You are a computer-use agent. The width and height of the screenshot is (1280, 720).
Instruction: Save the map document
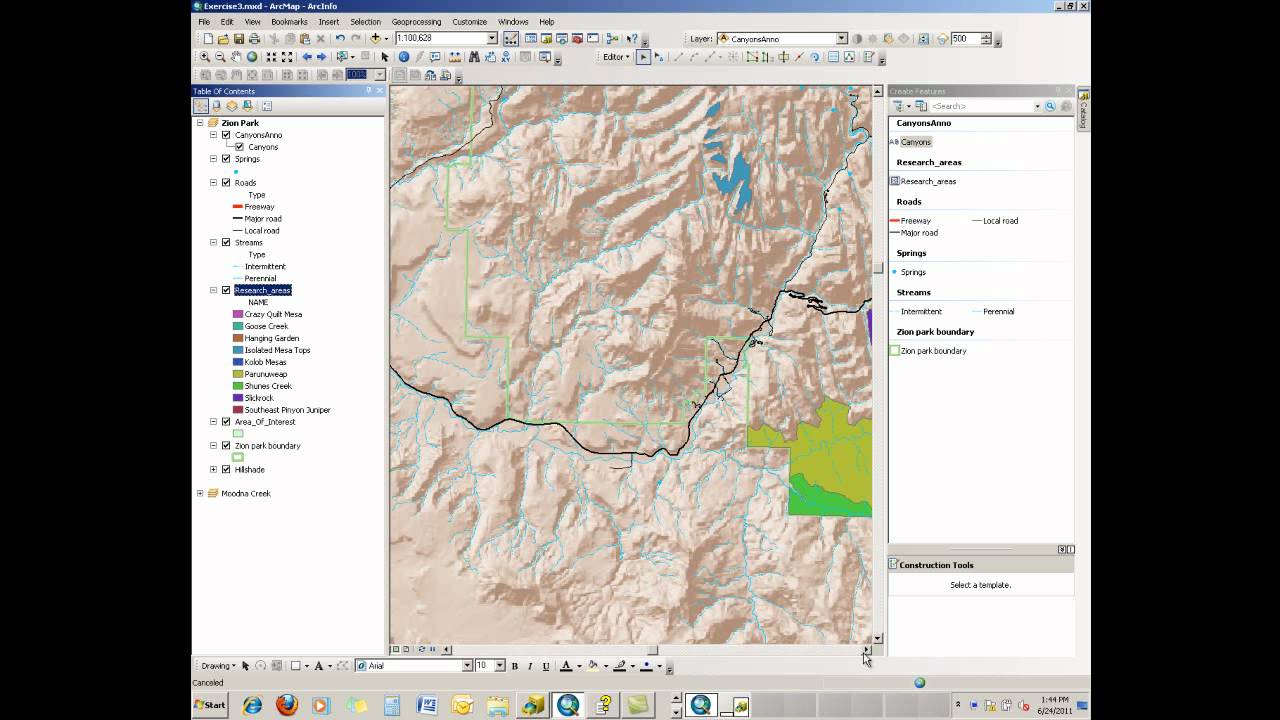[x=239, y=39]
